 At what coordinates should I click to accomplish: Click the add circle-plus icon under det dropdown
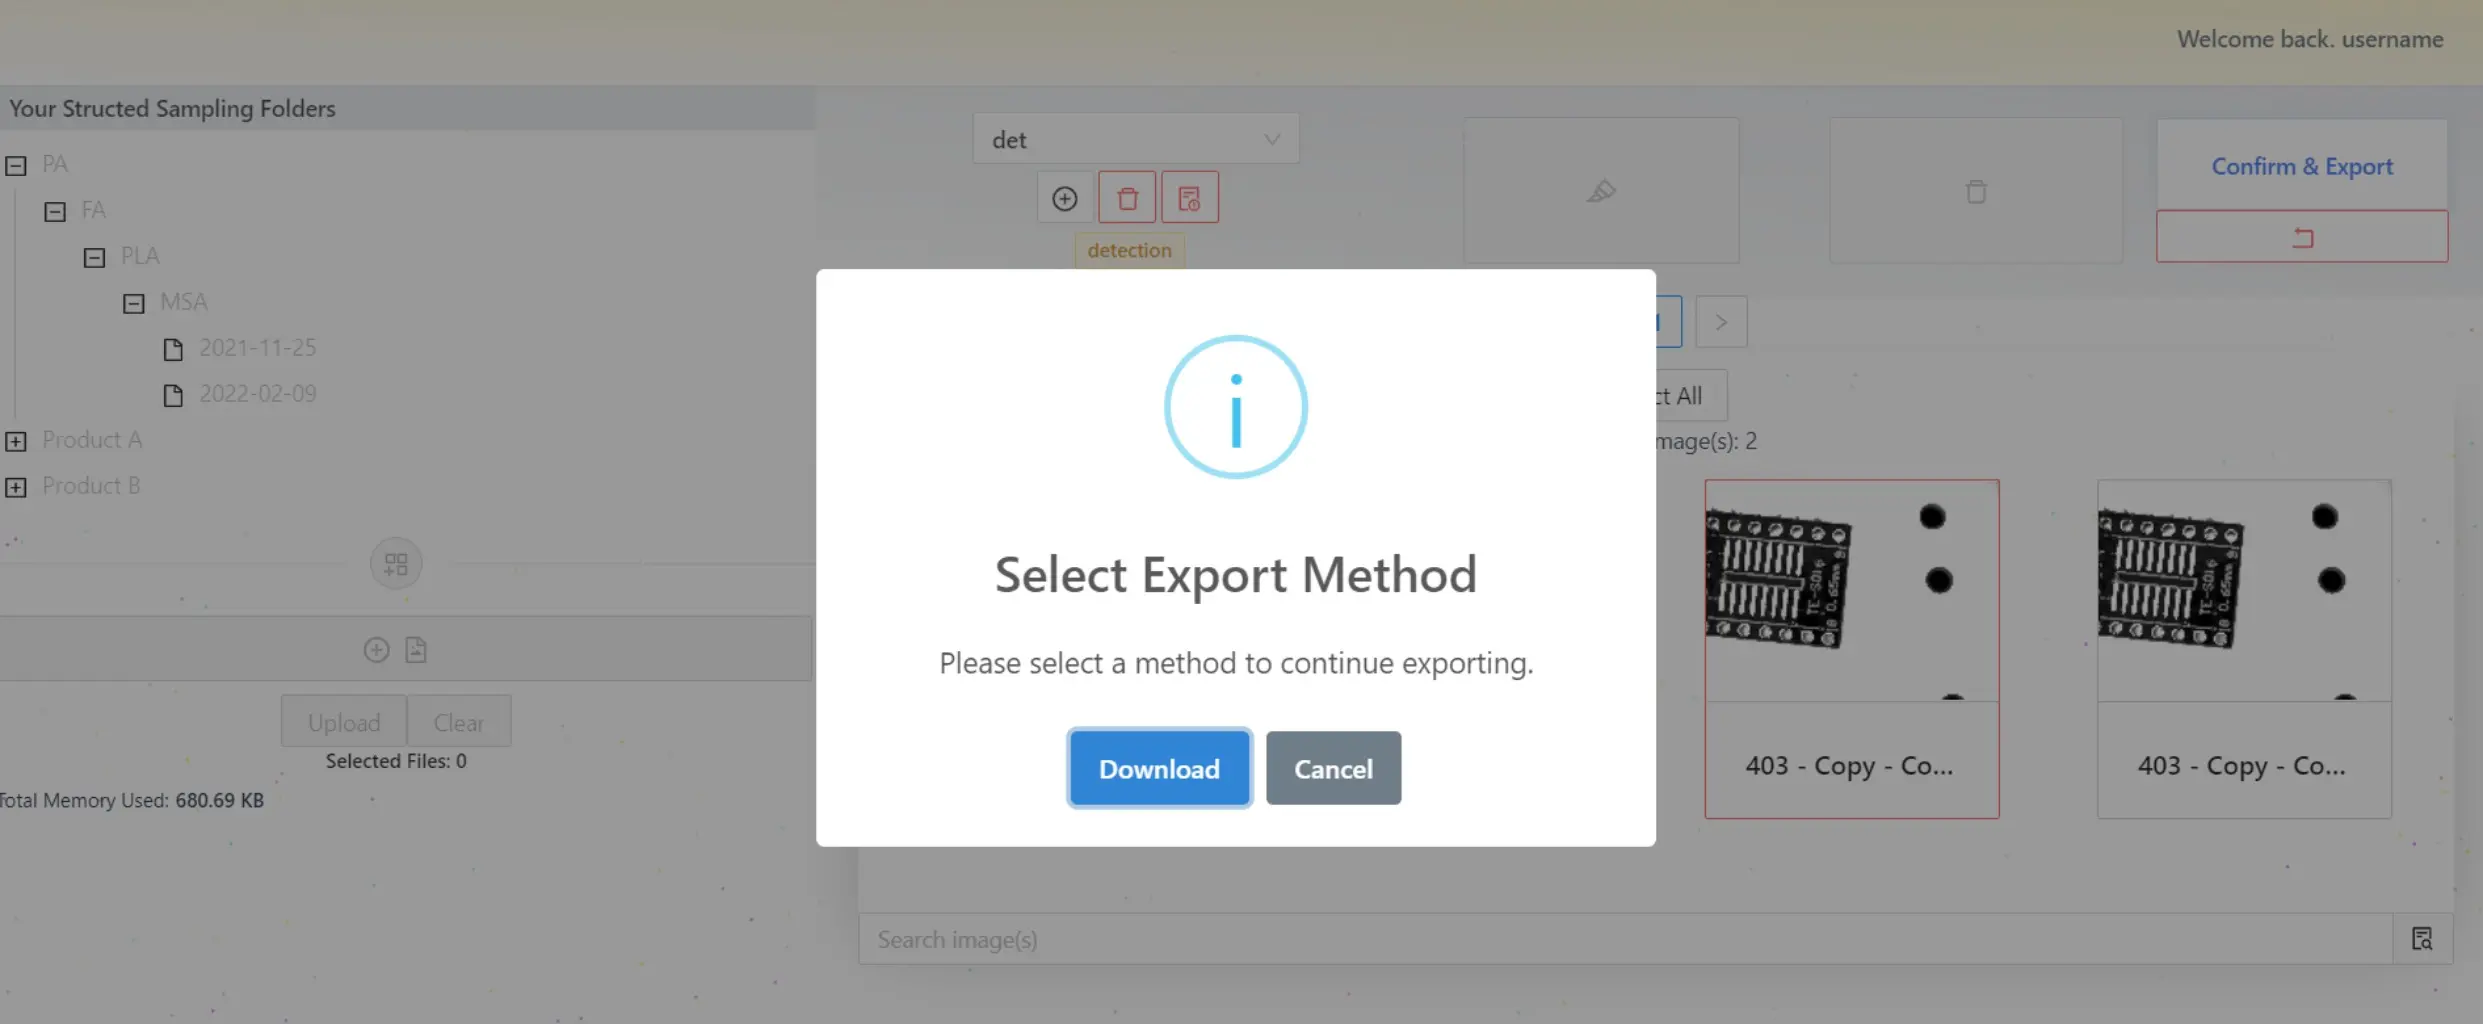tap(1064, 198)
